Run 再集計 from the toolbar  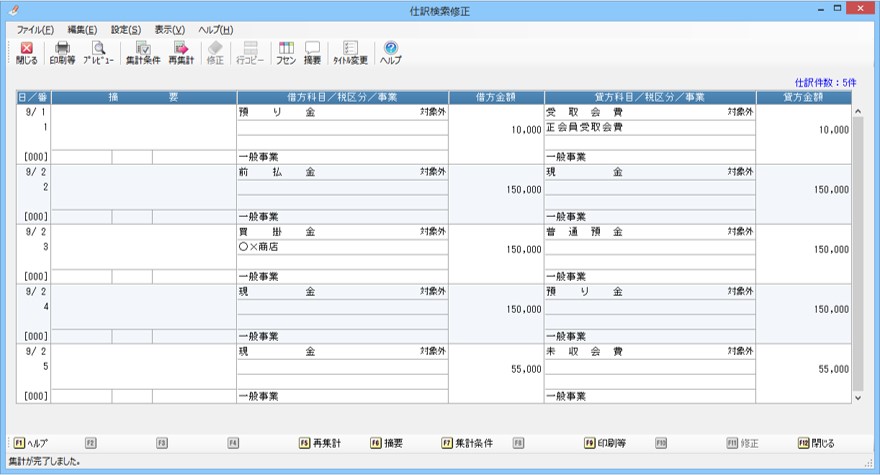coord(181,52)
